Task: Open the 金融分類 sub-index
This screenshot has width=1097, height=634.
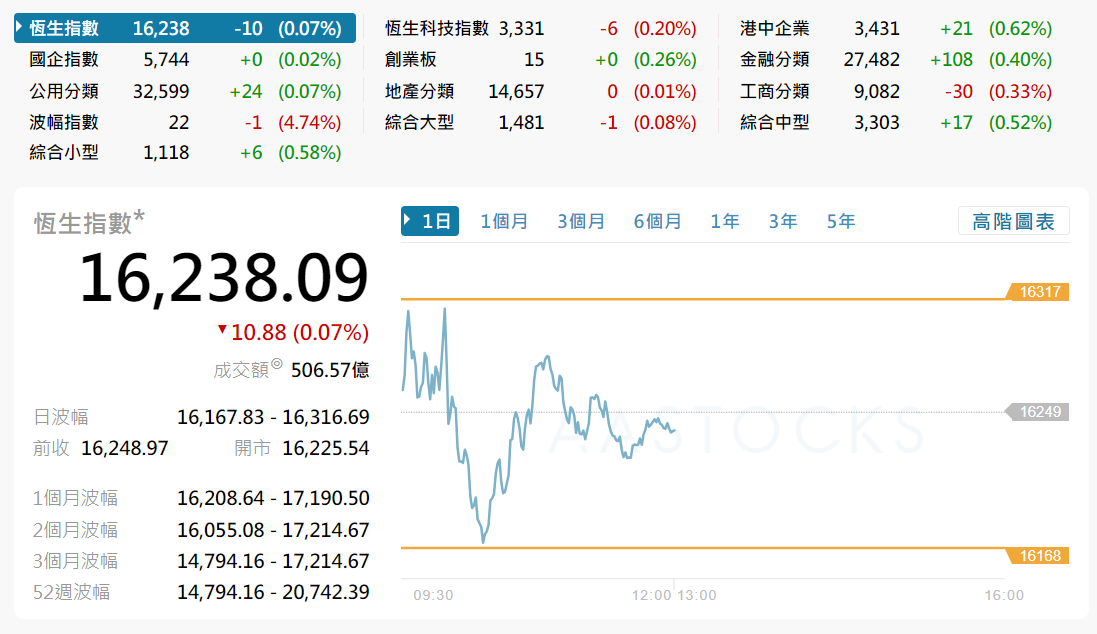Action: 775,60
